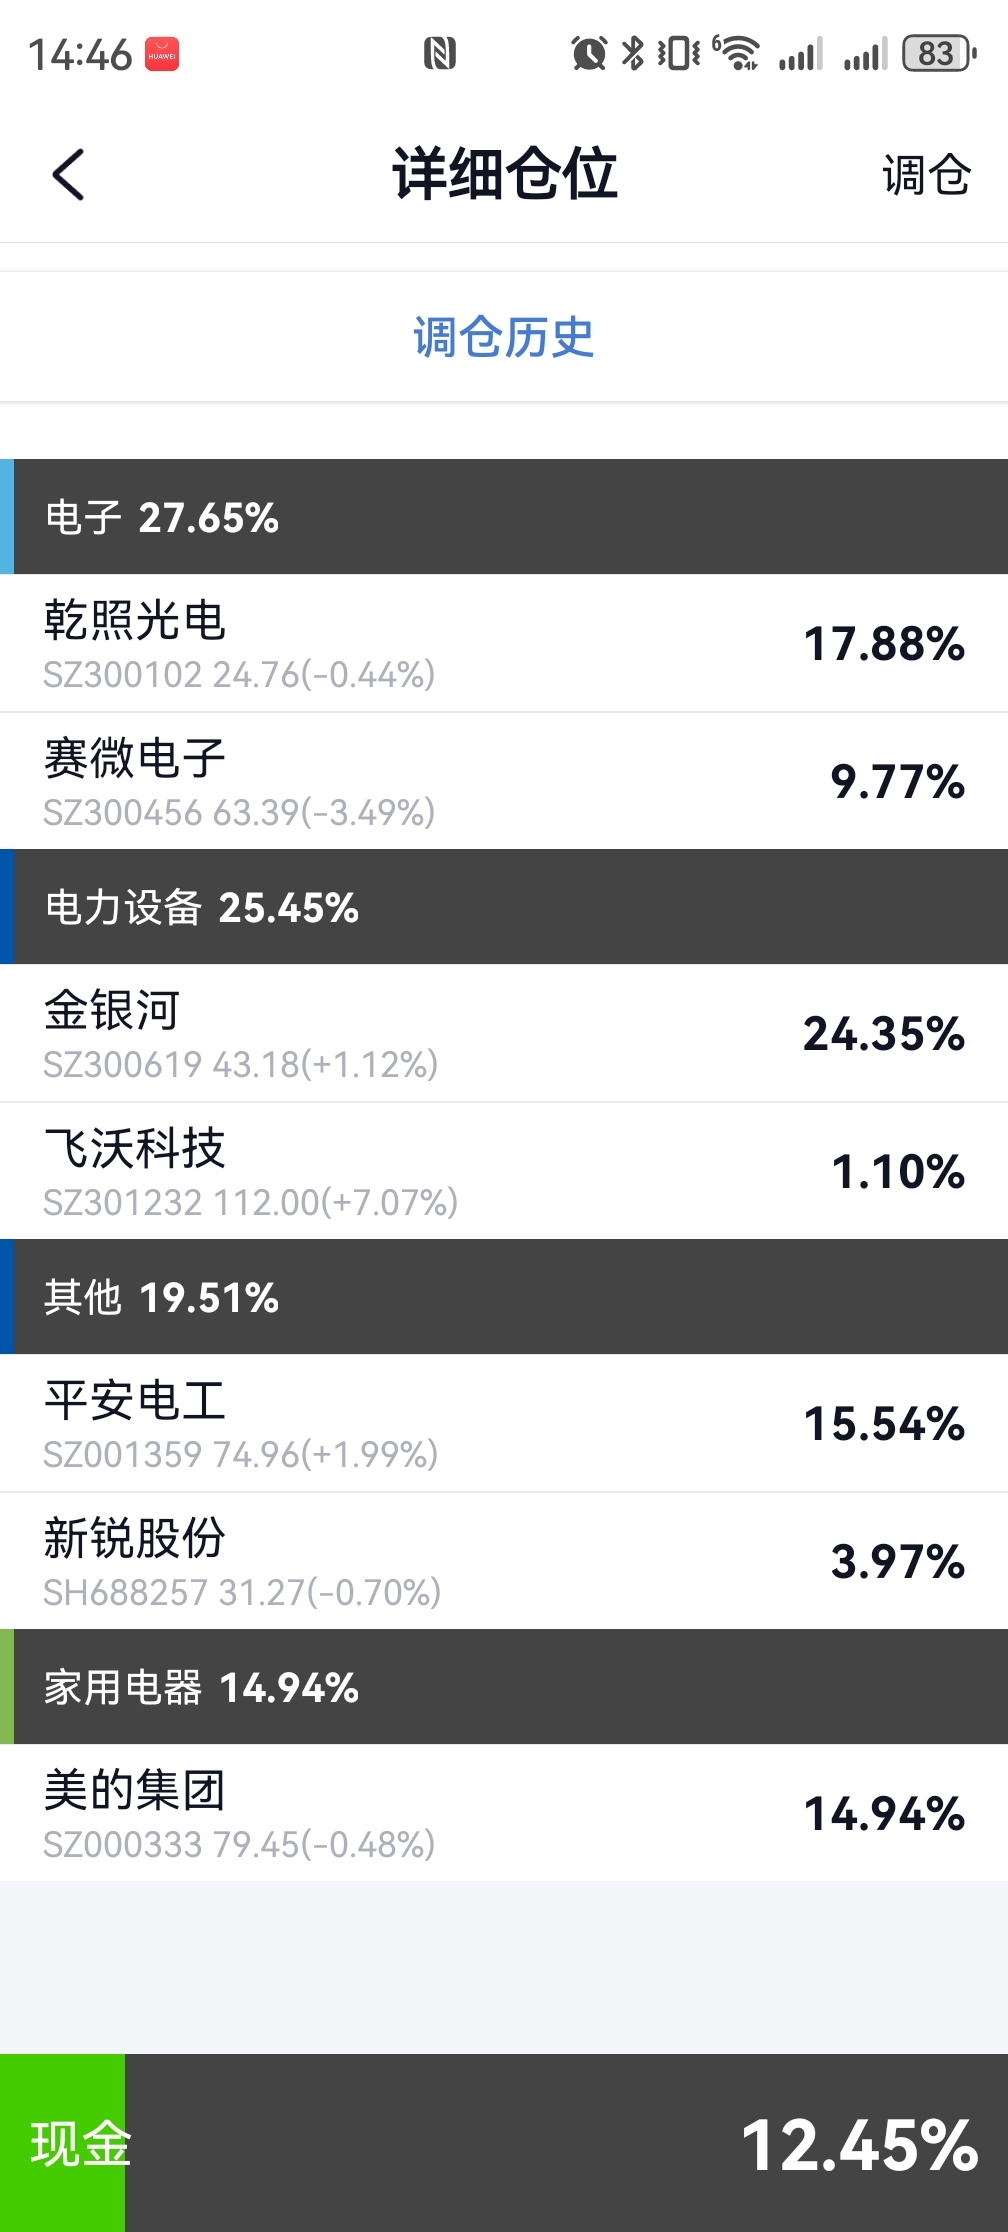Select the 电子 27.65% sector header
Image resolution: width=1008 pixels, height=2232 pixels.
pyautogui.click(x=504, y=517)
